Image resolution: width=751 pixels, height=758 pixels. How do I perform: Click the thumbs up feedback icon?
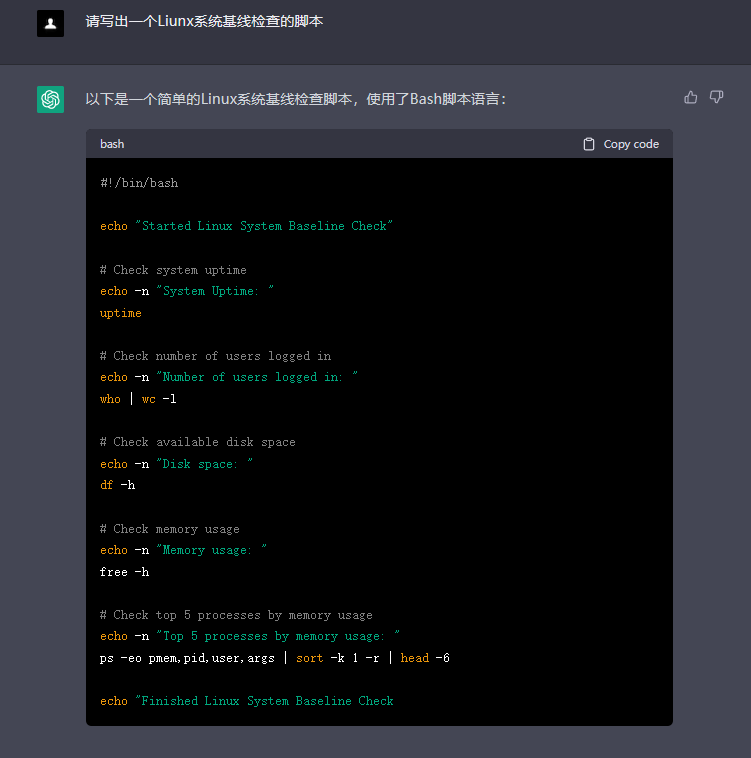click(x=691, y=97)
